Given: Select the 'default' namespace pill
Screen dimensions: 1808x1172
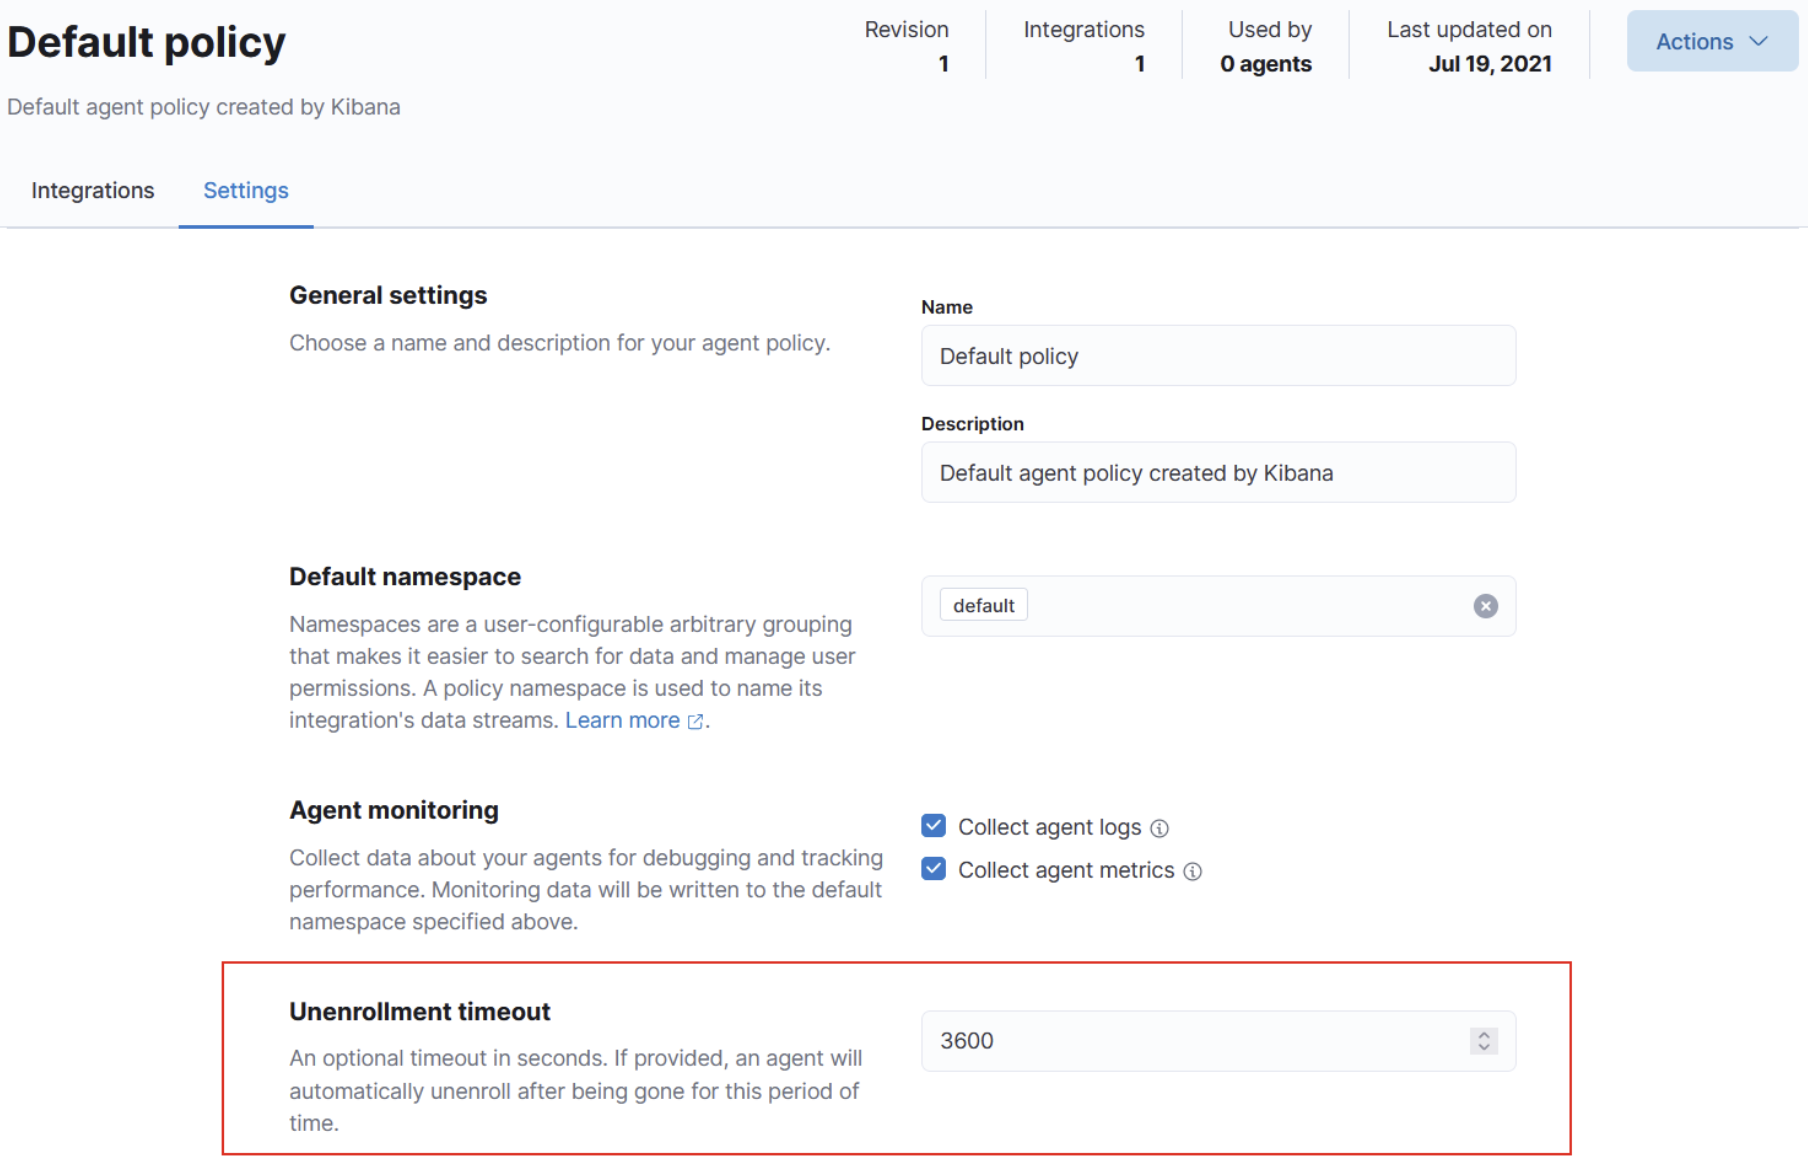Looking at the screenshot, I should (x=983, y=606).
